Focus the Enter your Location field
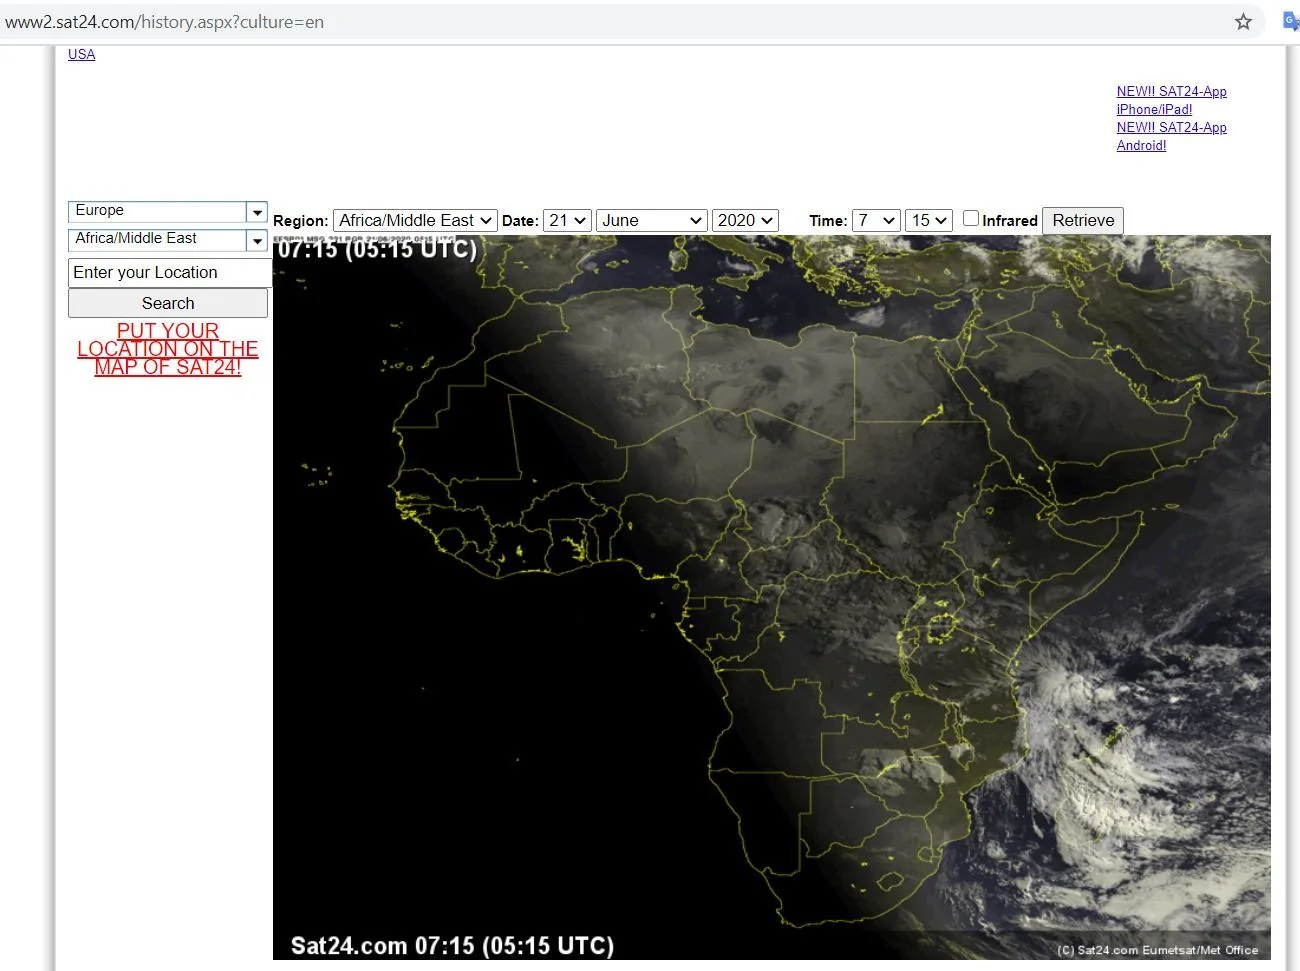Screen dimensions: 1300x971 coord(168,273)
